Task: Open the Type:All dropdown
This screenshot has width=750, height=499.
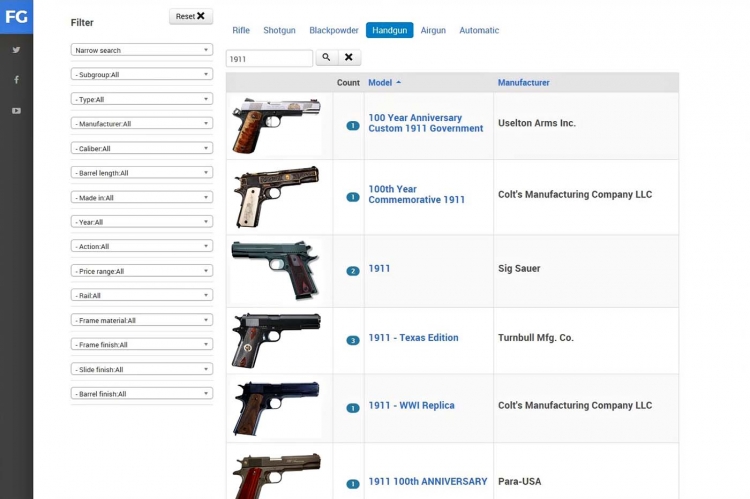Action: (142, 99)
